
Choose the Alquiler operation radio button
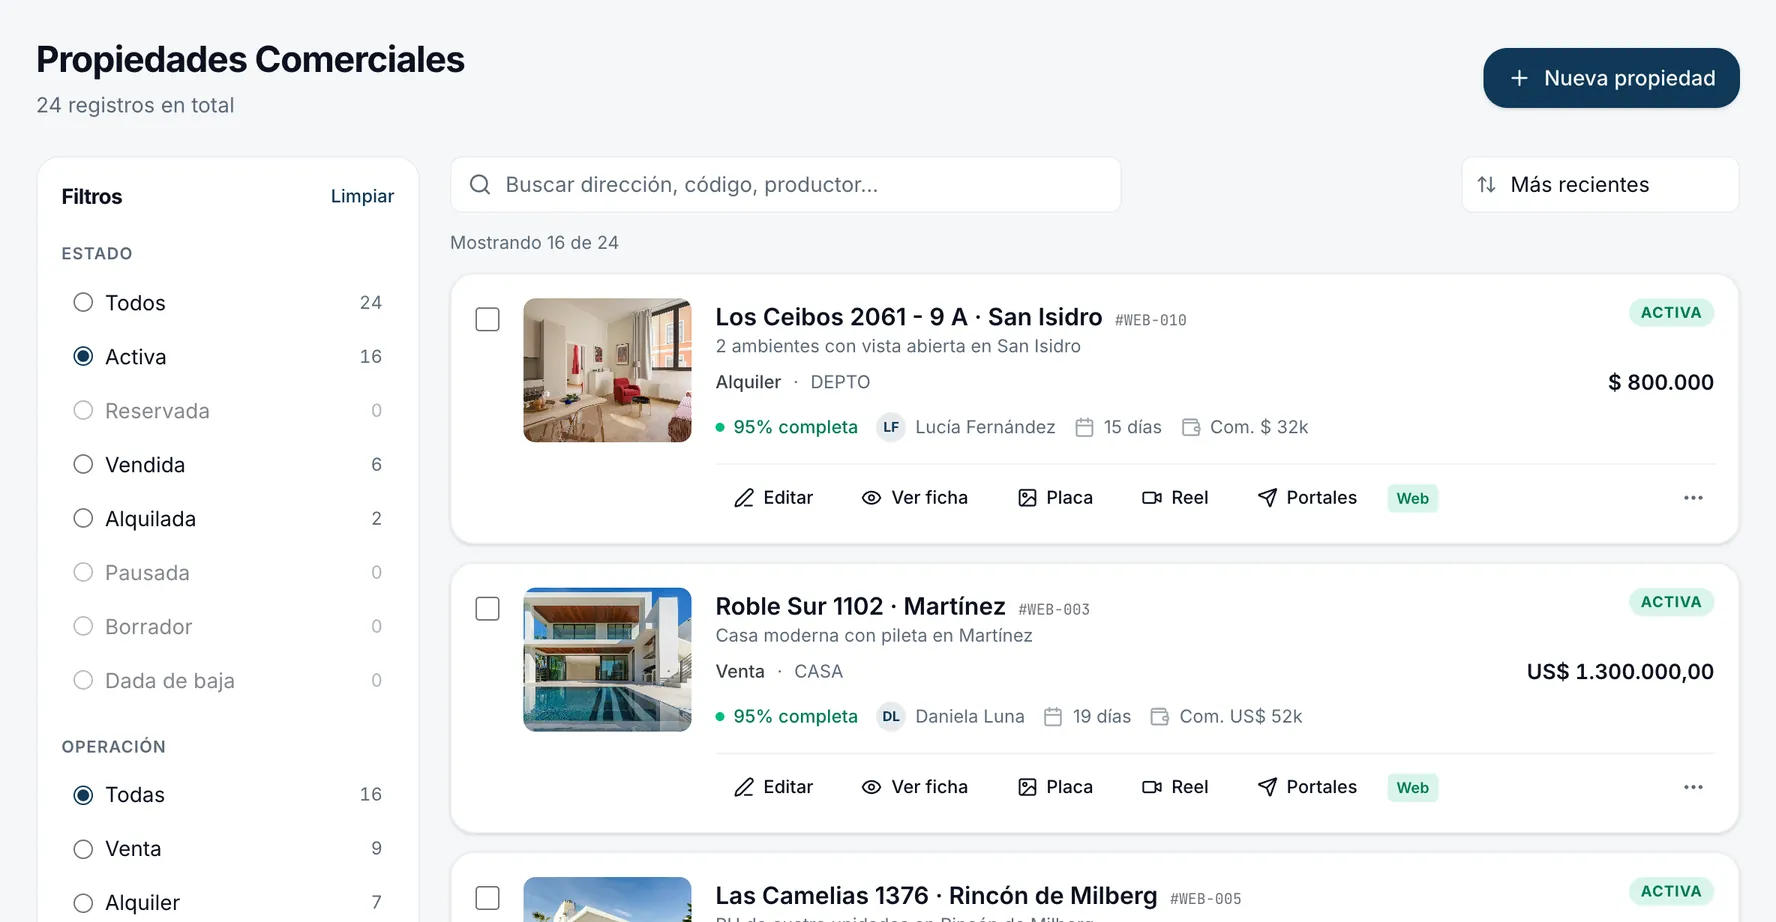tap(83, 903)
